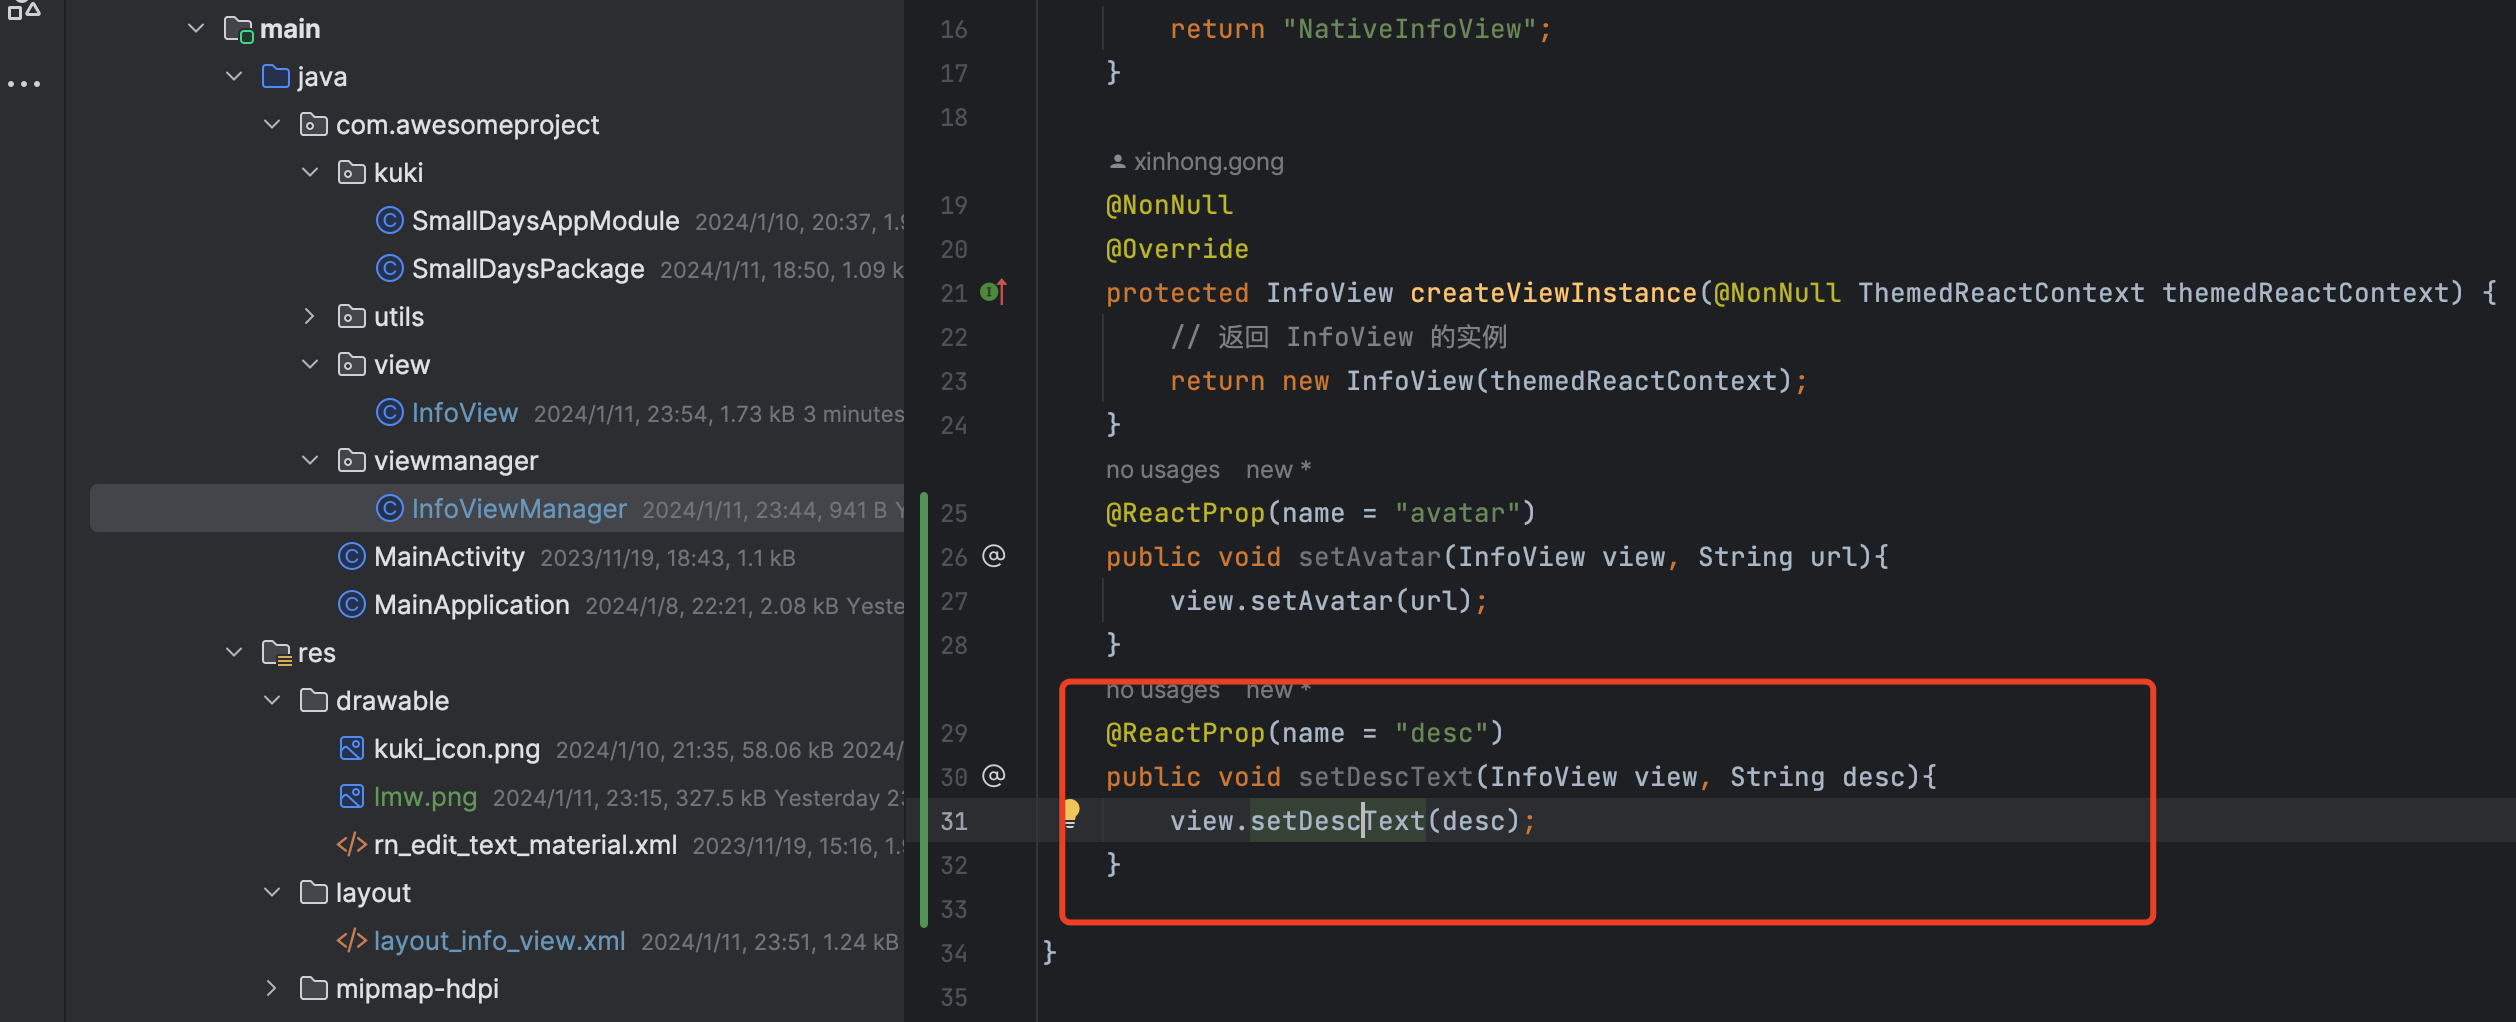Collapse the kuki package chevron
This screenshot has height=1022, width=2516.
(310, 173)
